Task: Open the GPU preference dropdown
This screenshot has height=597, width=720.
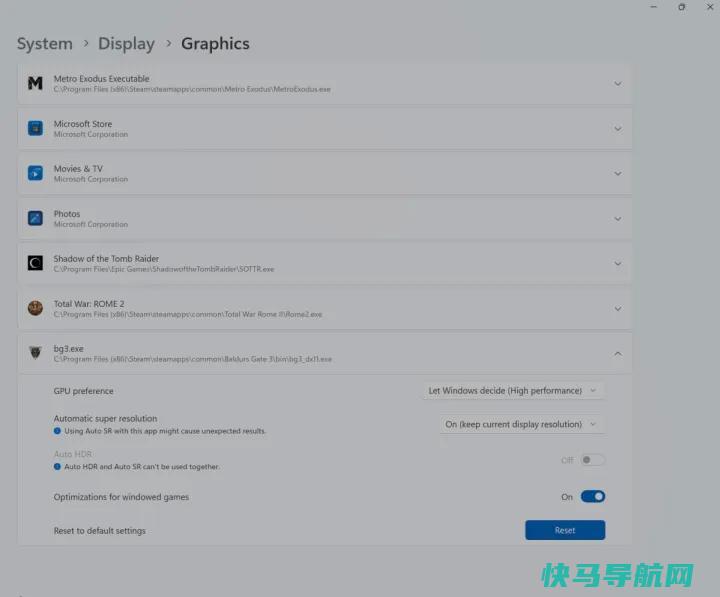Action: 513,391
